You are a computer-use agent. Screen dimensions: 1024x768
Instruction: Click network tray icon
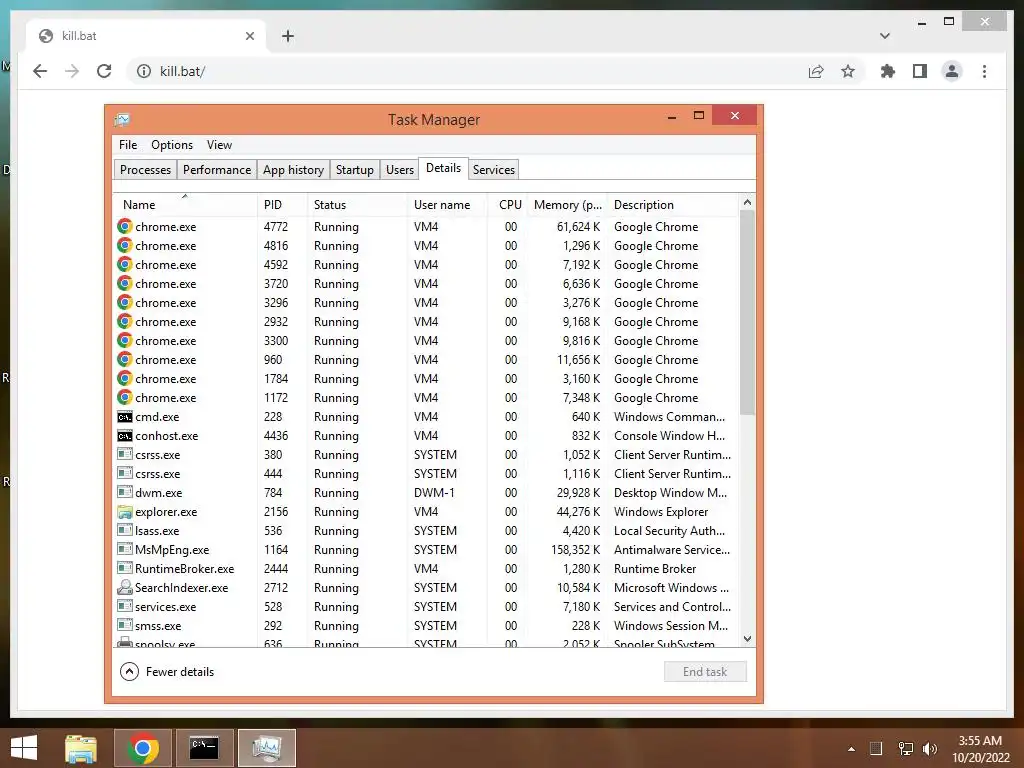(x=905, y=748)
